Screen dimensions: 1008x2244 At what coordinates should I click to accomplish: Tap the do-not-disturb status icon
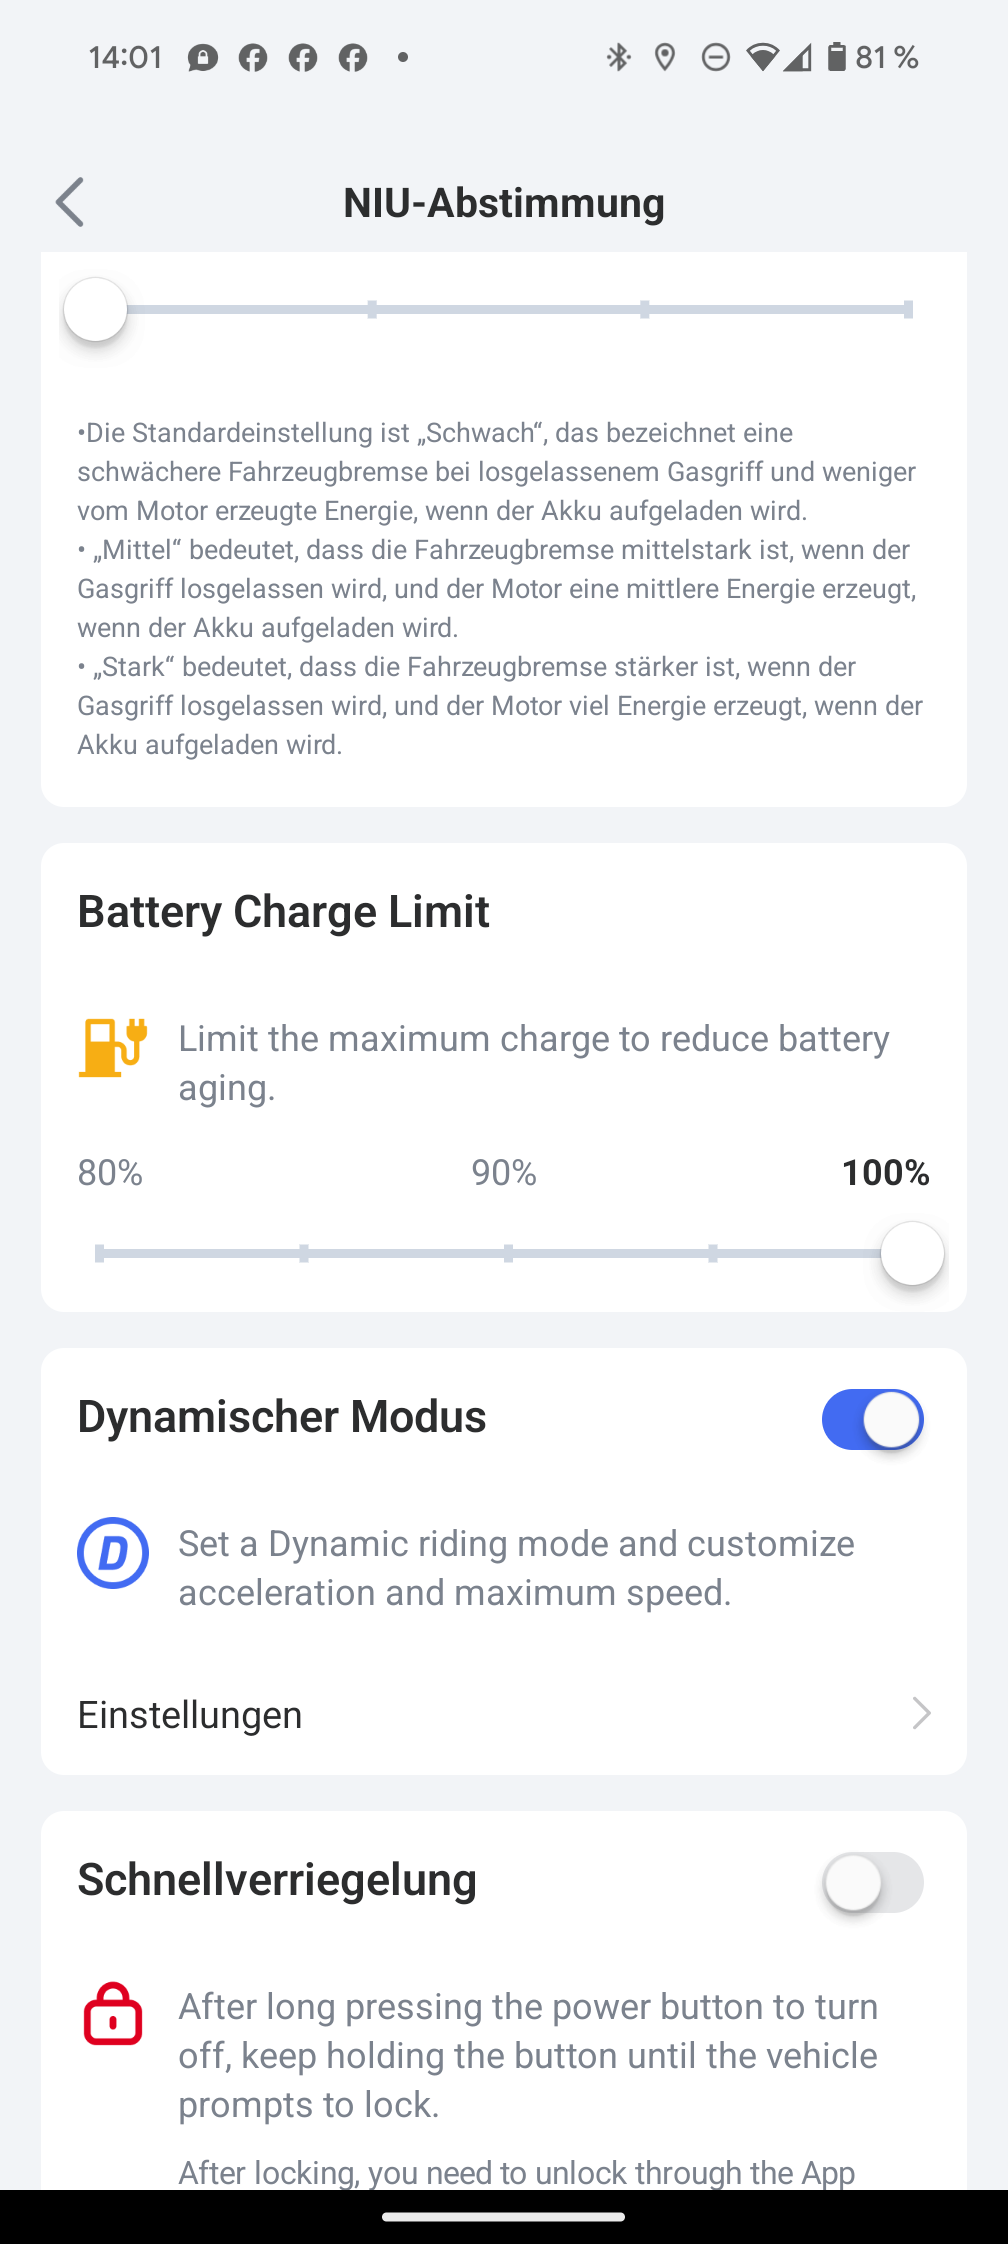click(715, 57)
